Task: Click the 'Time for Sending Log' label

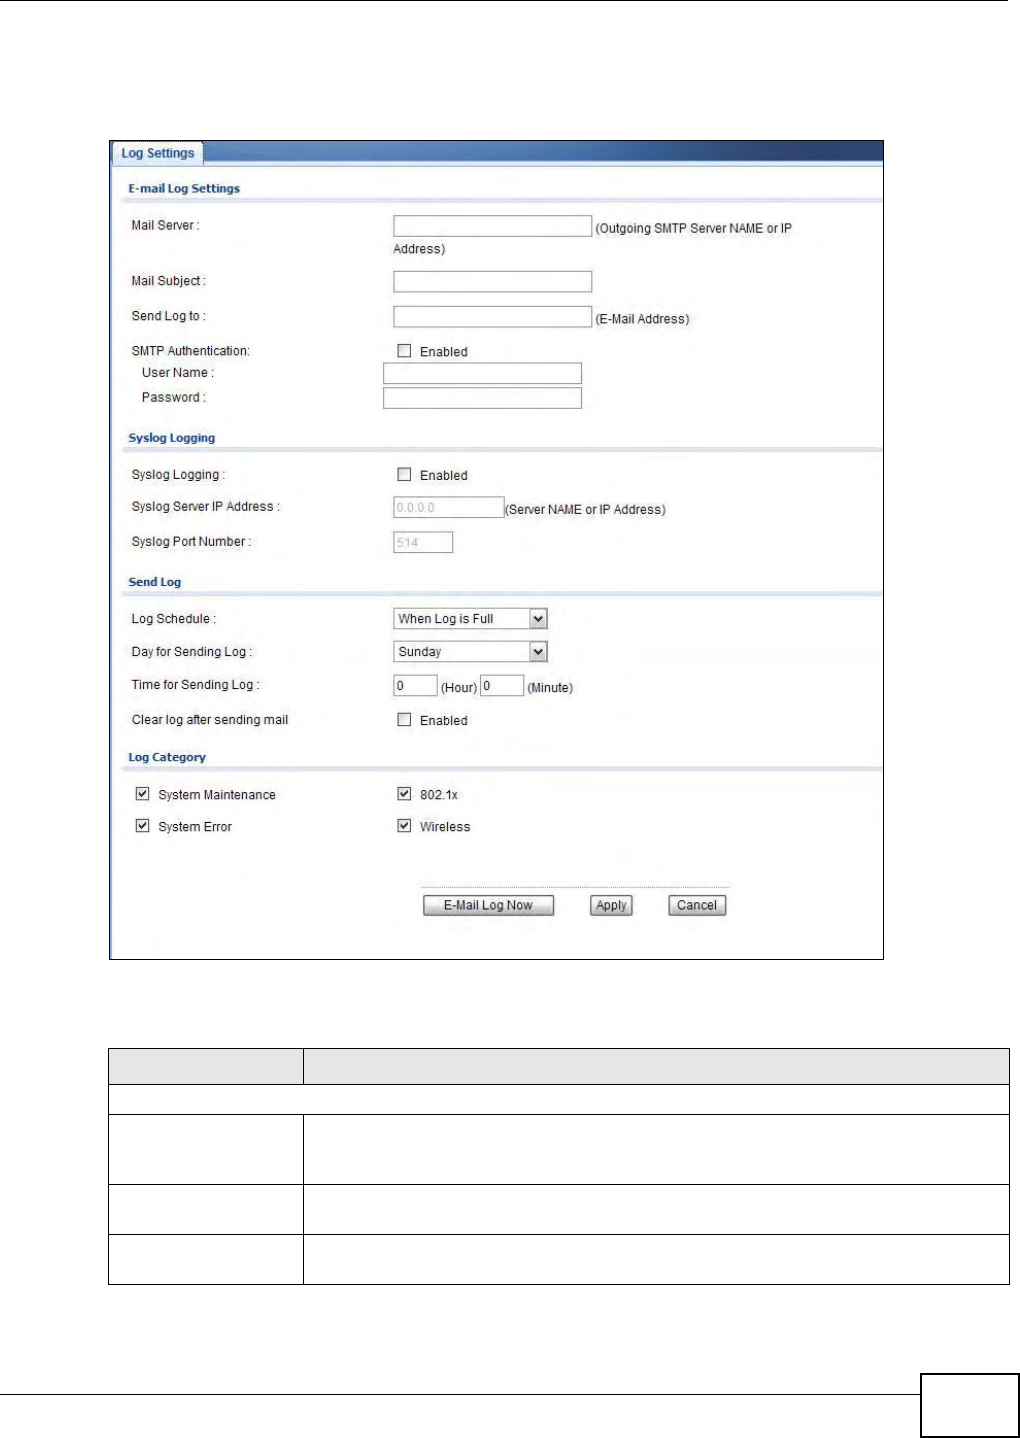Action: tap(195, 685)
